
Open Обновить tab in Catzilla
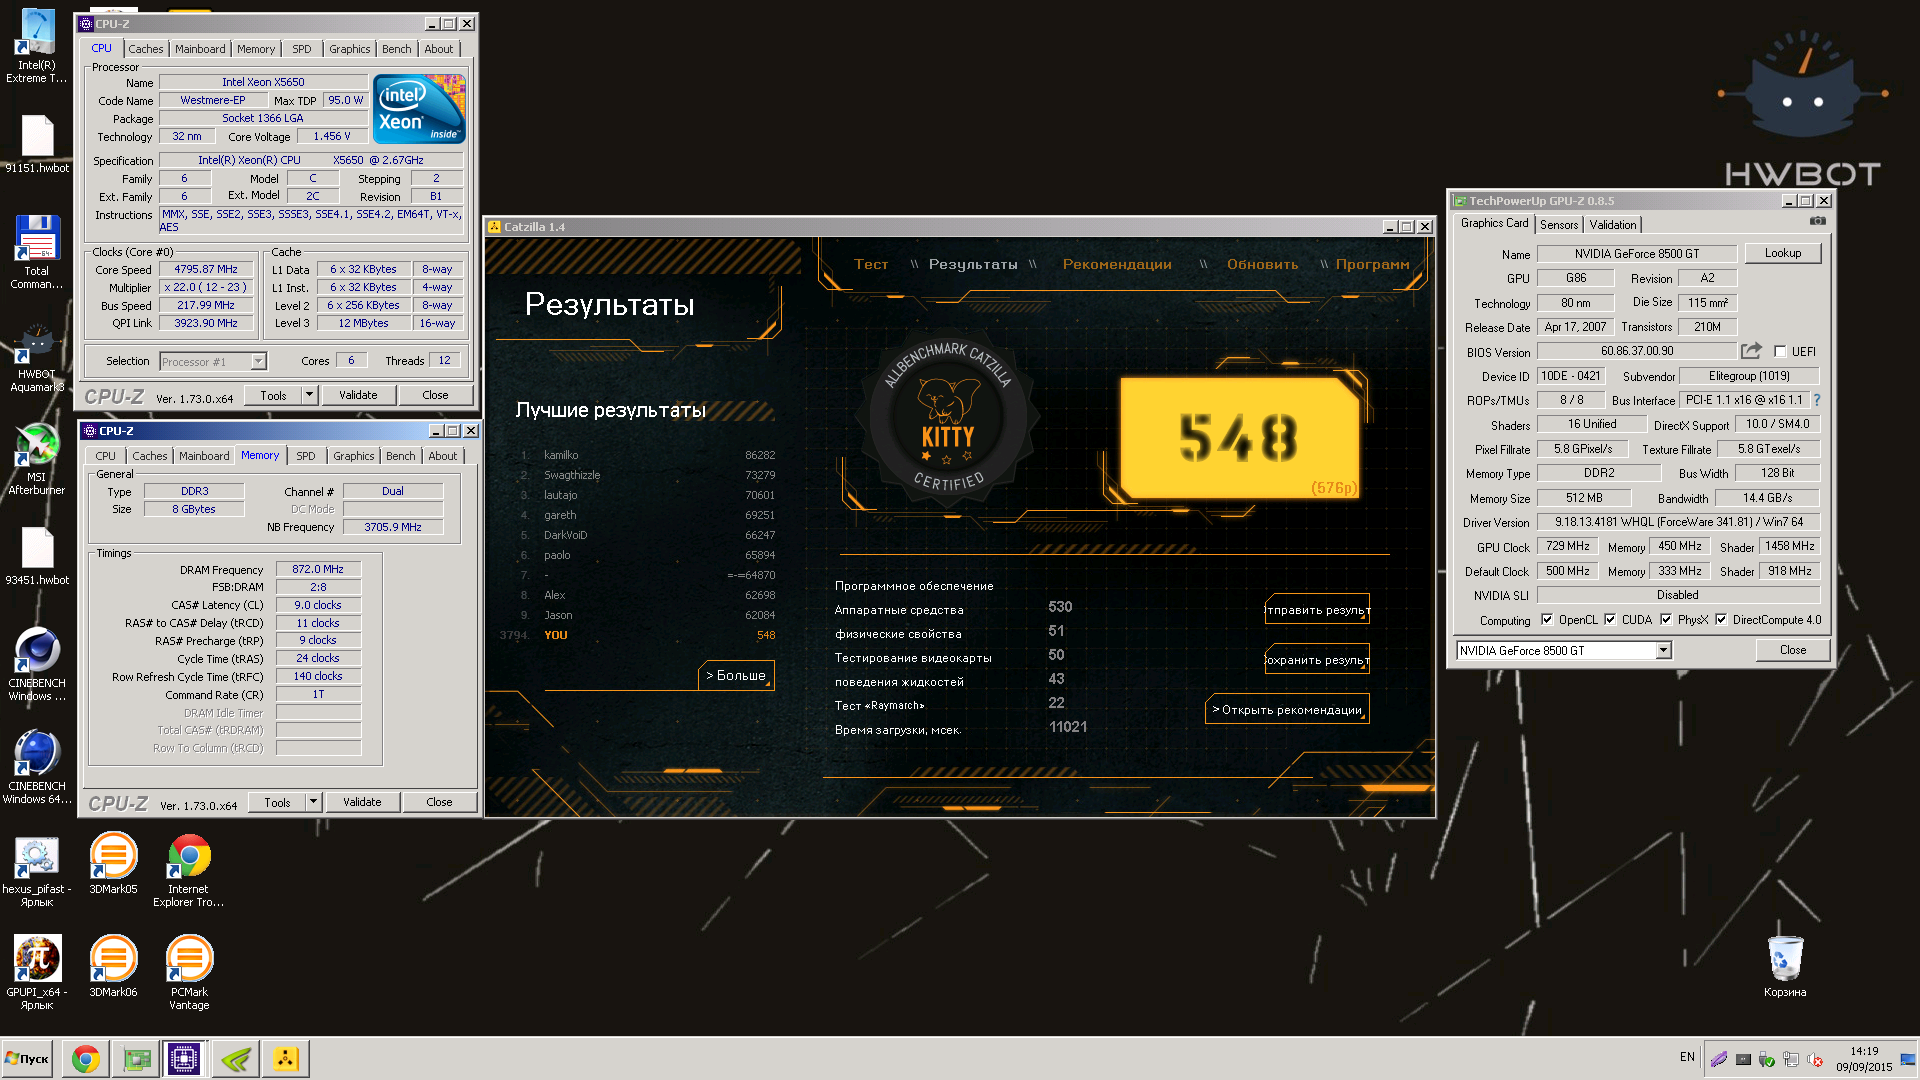1262,264
